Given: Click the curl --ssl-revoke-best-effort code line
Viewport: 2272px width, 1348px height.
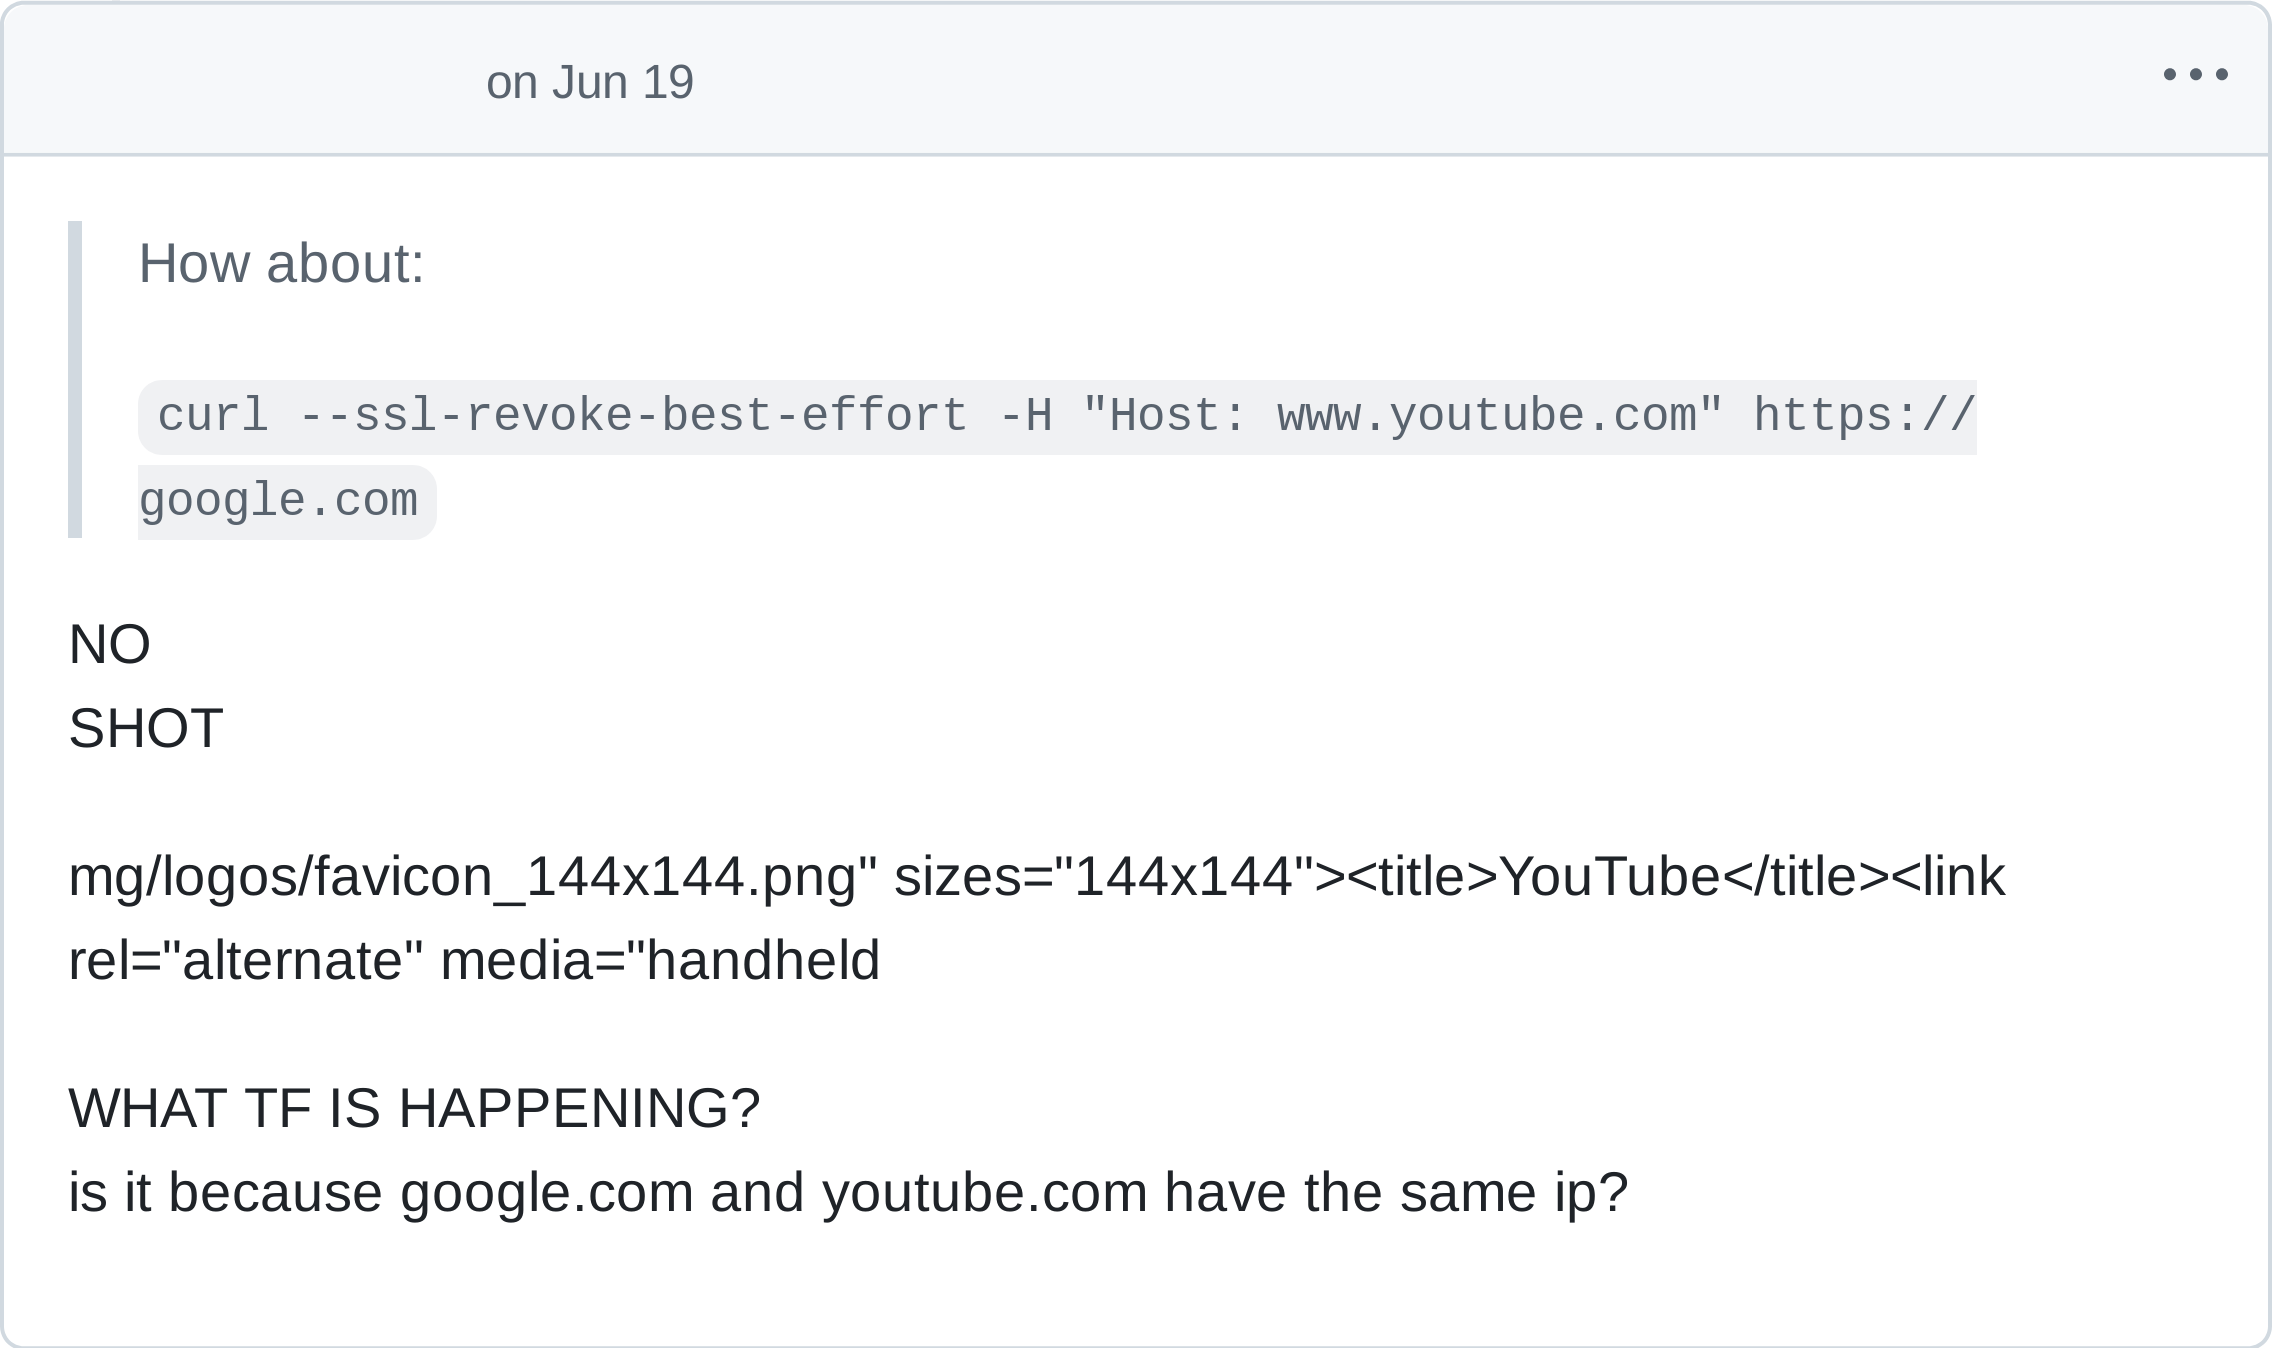Looking at the screenshot, I should (x=1057, y=416).
